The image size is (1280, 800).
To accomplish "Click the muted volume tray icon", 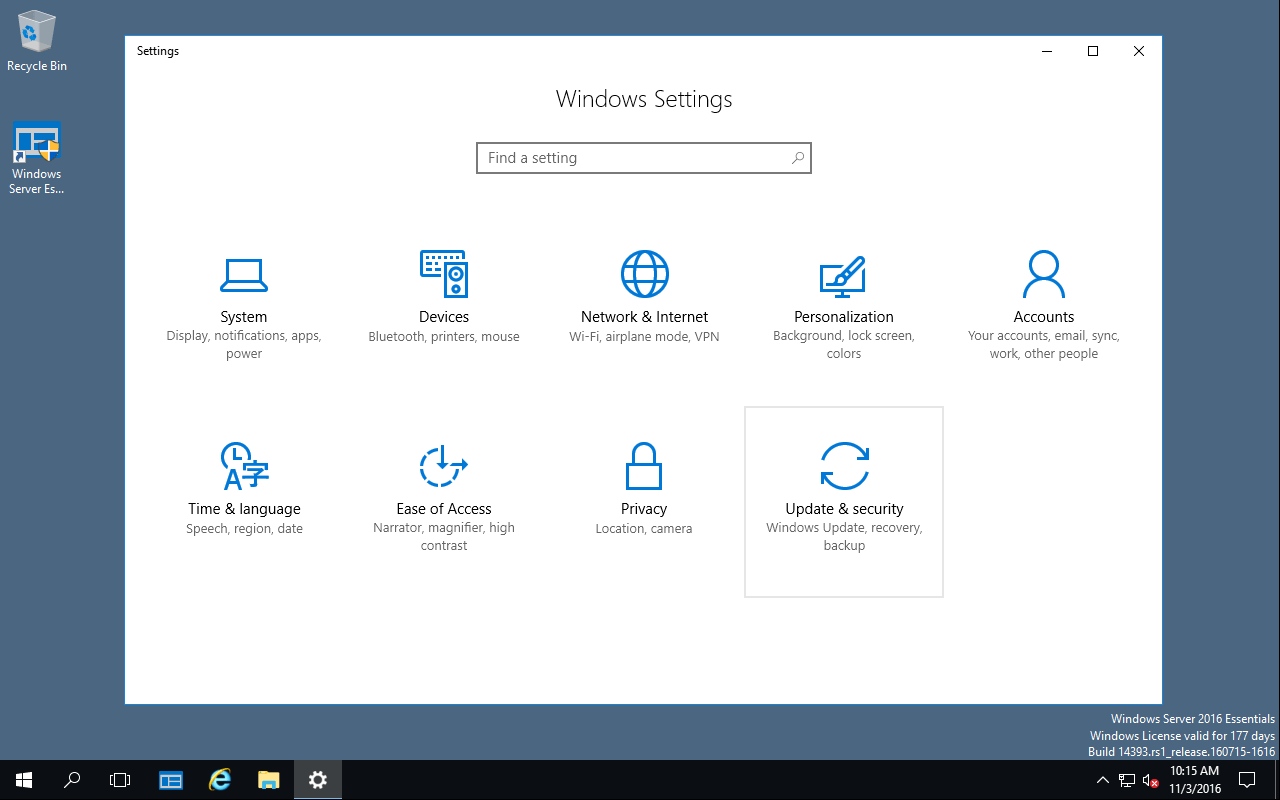I will [x=1151, y=780].
